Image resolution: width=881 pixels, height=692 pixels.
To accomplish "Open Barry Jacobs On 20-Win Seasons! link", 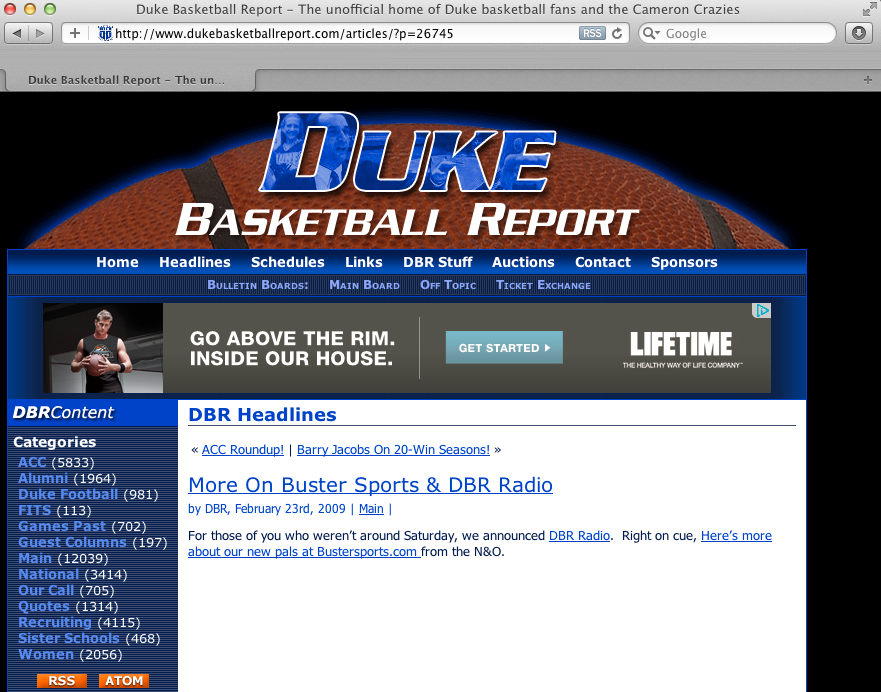I will click(393, 450).
